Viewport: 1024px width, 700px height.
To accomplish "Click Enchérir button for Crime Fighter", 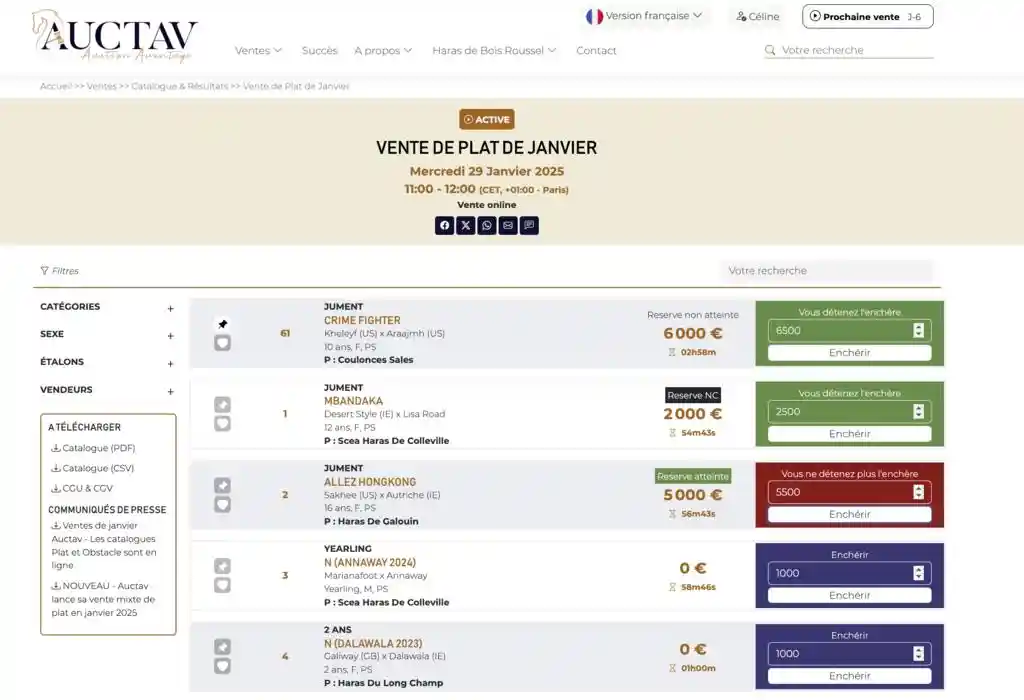I will pos(849,353).
